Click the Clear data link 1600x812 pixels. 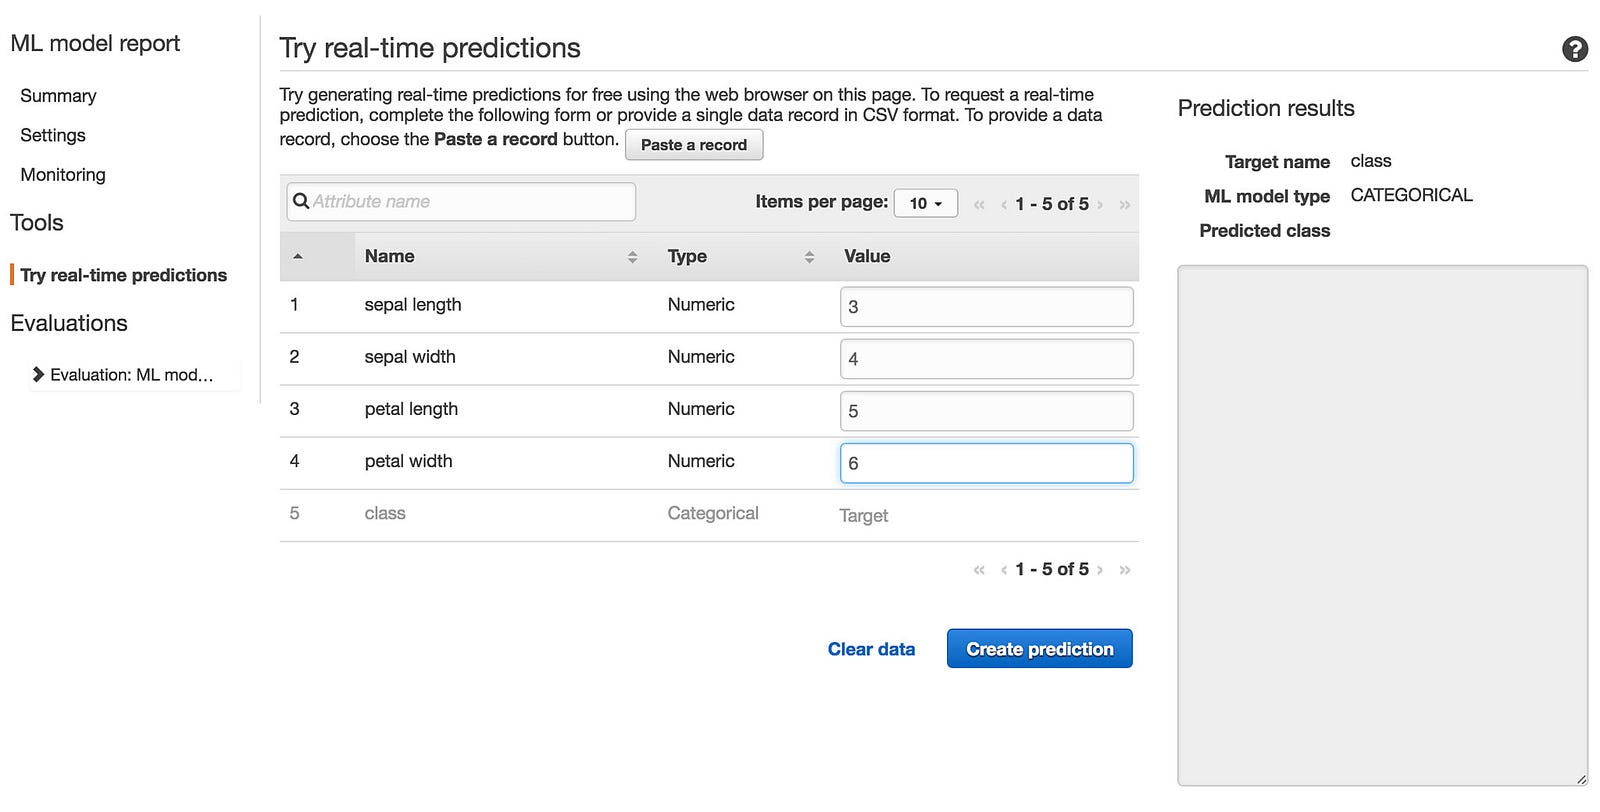coord(871,649)
